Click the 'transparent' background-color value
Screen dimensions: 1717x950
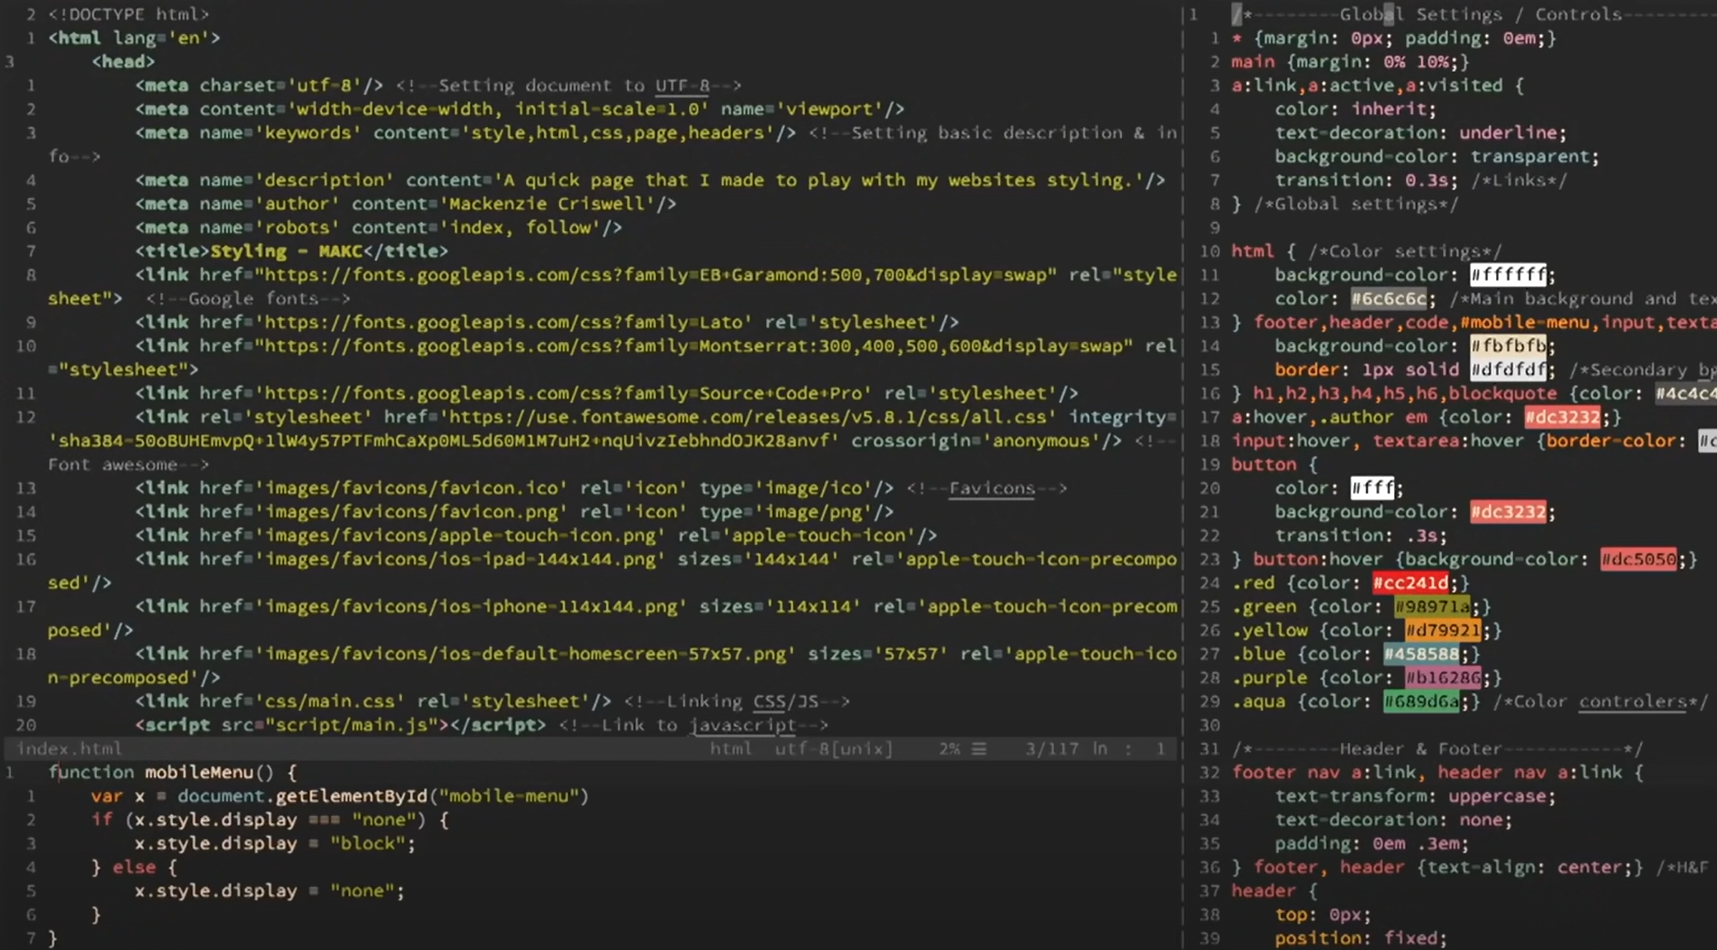tap(1529, 157)
